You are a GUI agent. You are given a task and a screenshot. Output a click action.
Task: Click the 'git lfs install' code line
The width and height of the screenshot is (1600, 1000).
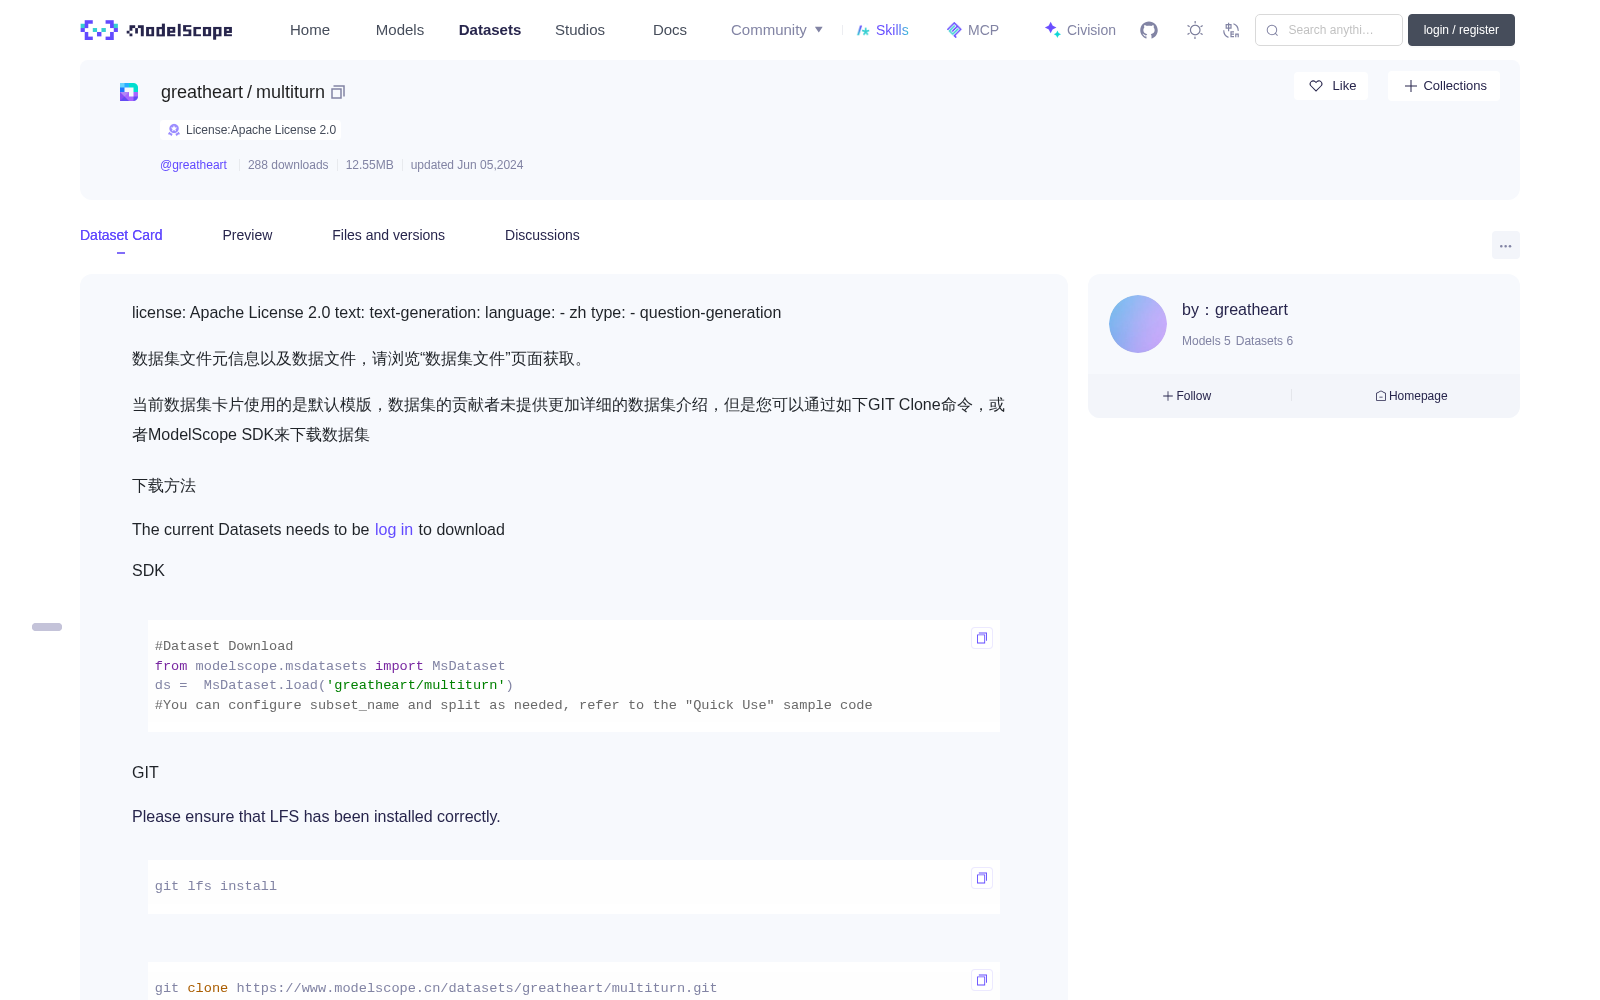pyautogui.click(x=216, y=886)
